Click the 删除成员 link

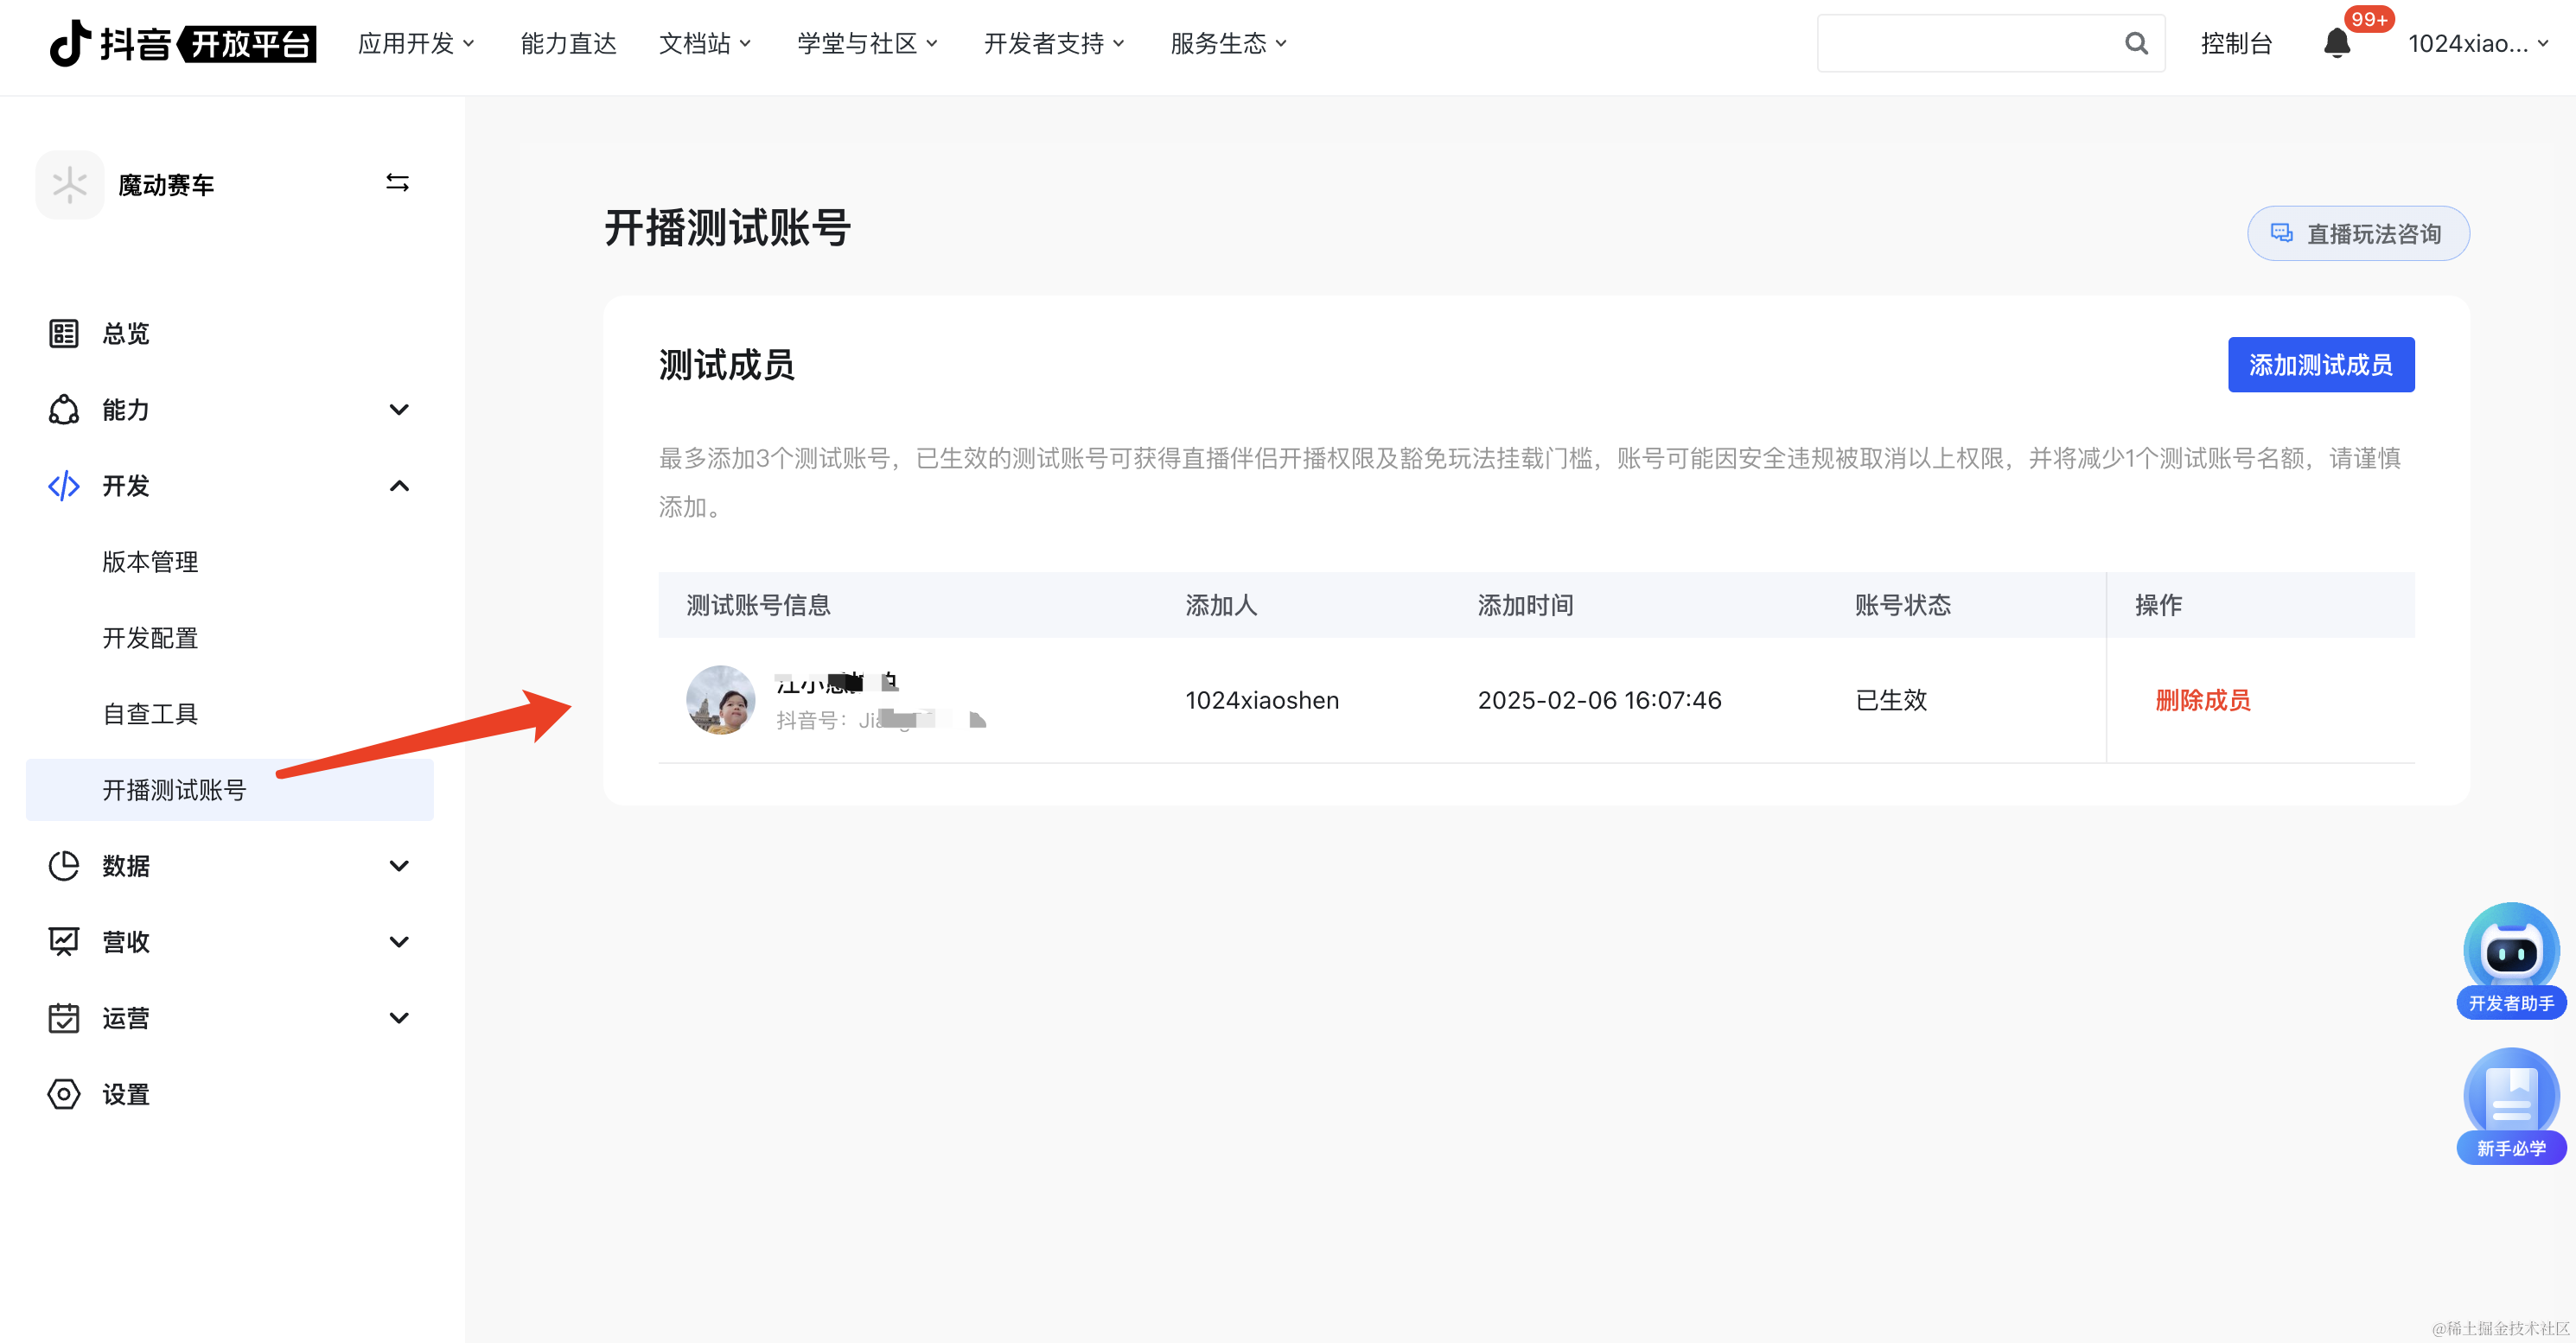pos(2202,700)
